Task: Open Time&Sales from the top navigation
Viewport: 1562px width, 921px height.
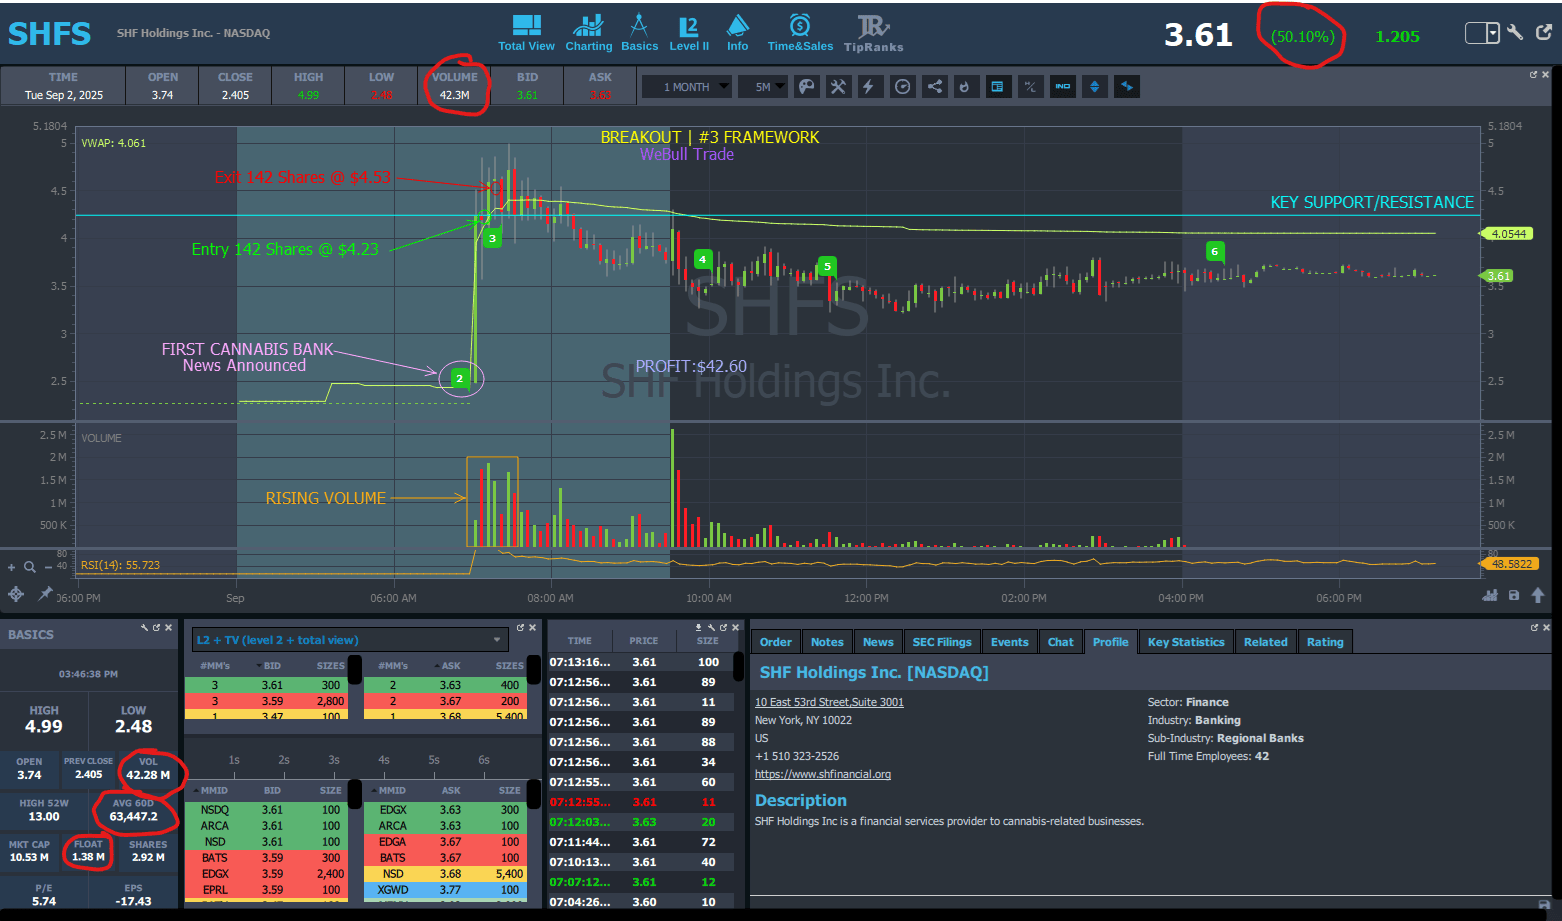Action: (799, 33)
